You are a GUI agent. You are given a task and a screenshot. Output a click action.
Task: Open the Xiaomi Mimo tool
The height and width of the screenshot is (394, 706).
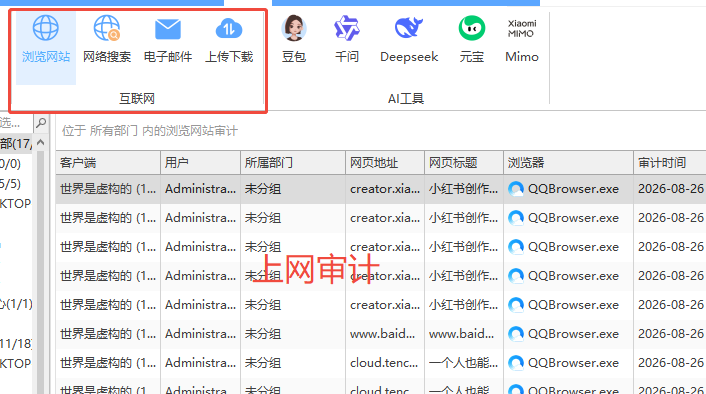[522, 40]
